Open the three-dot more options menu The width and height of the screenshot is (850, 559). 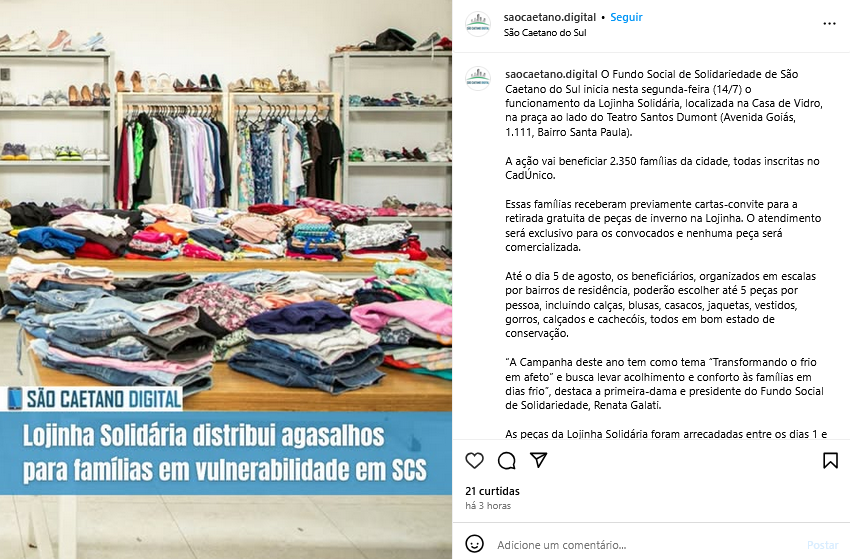click(x=829, y=23)
